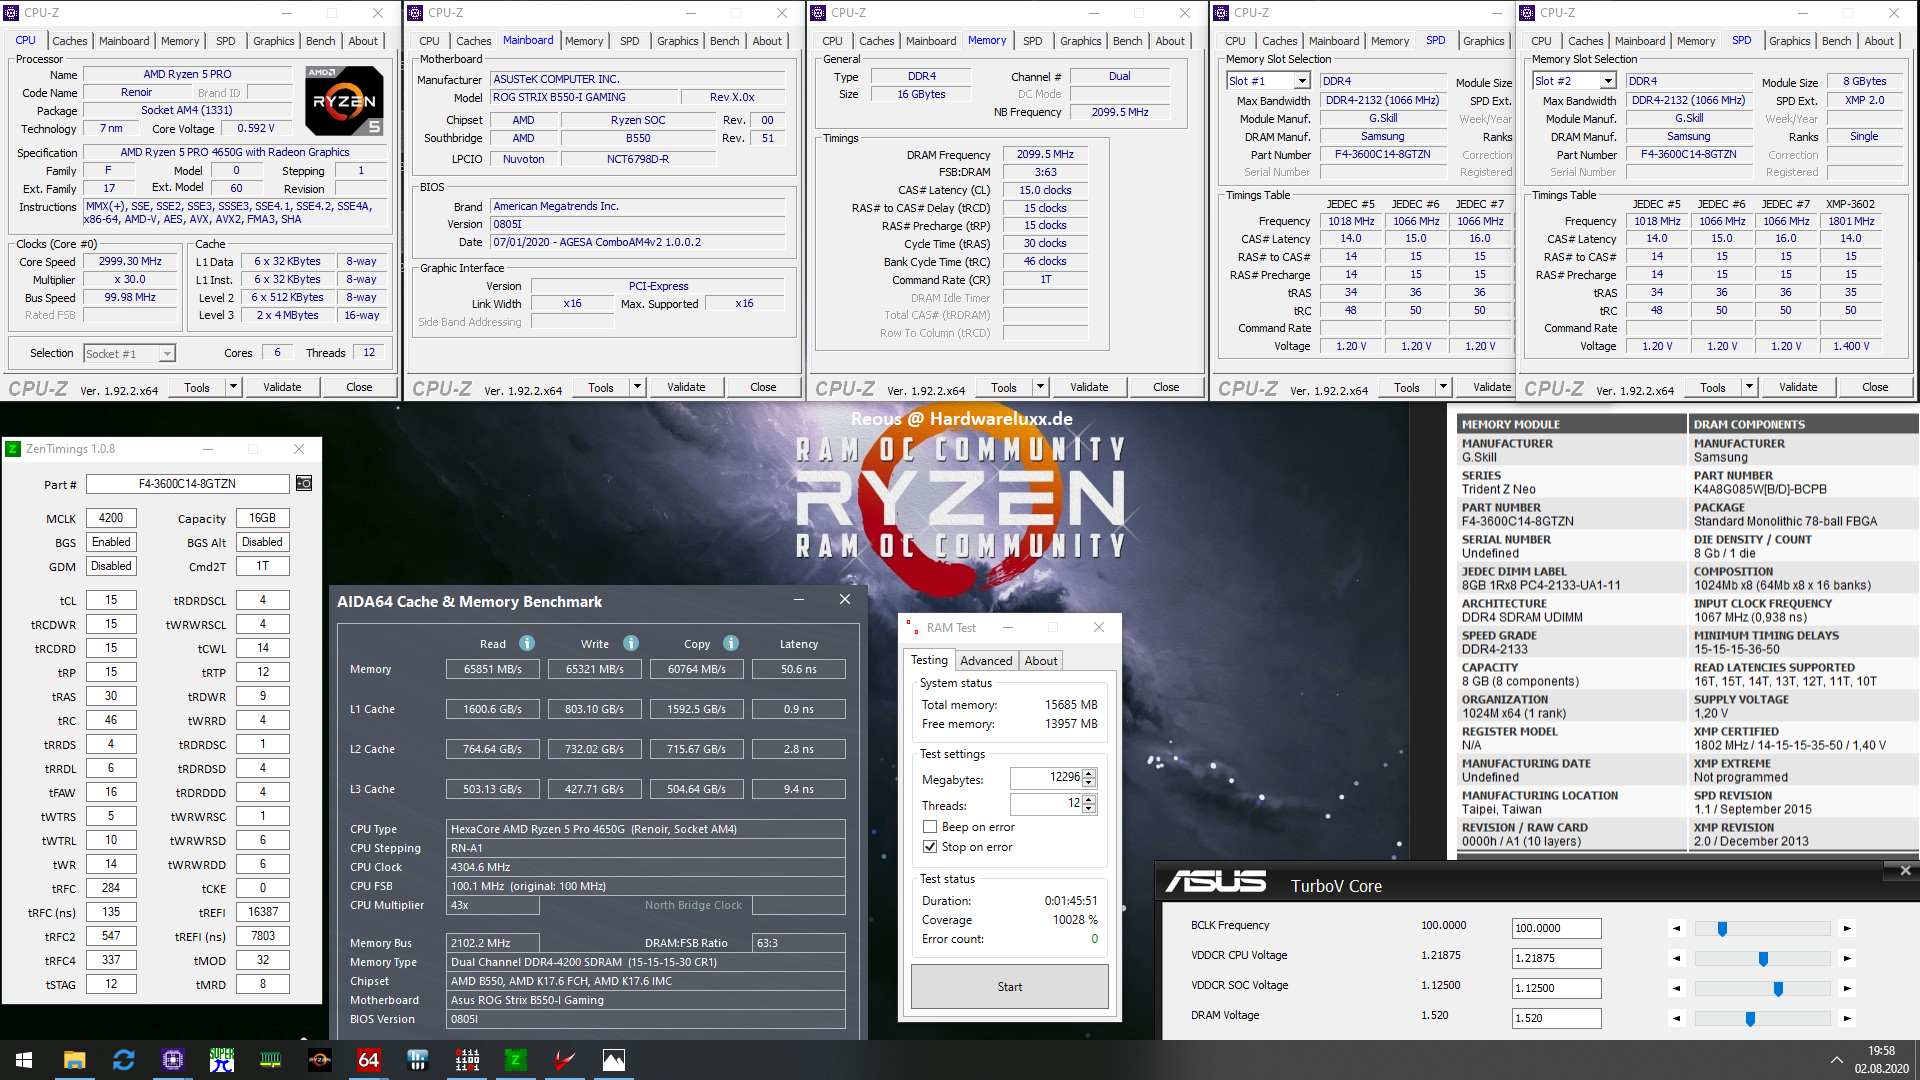The image size is (1920, 1080).
Task: Uncheck the Stop on error checkbox
Action: [930, 847]
